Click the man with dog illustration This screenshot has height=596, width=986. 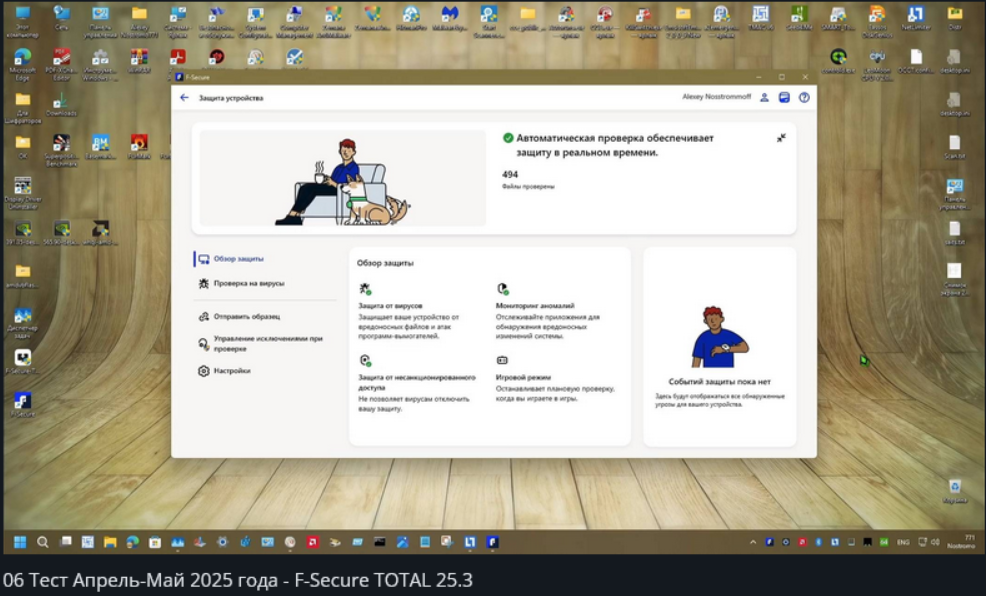[343, 180]
